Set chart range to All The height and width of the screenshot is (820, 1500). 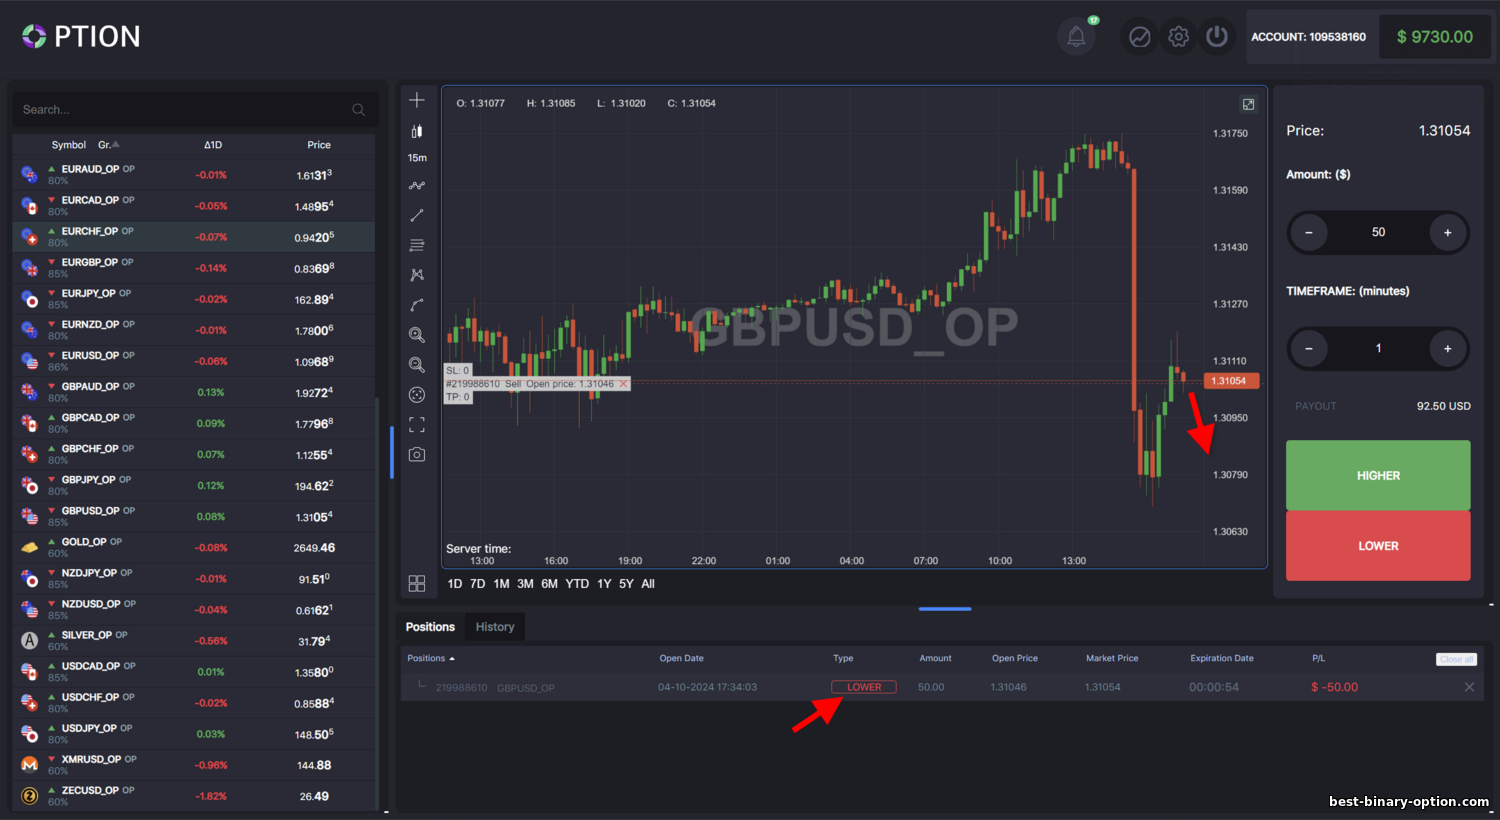(x=648, y=584)
